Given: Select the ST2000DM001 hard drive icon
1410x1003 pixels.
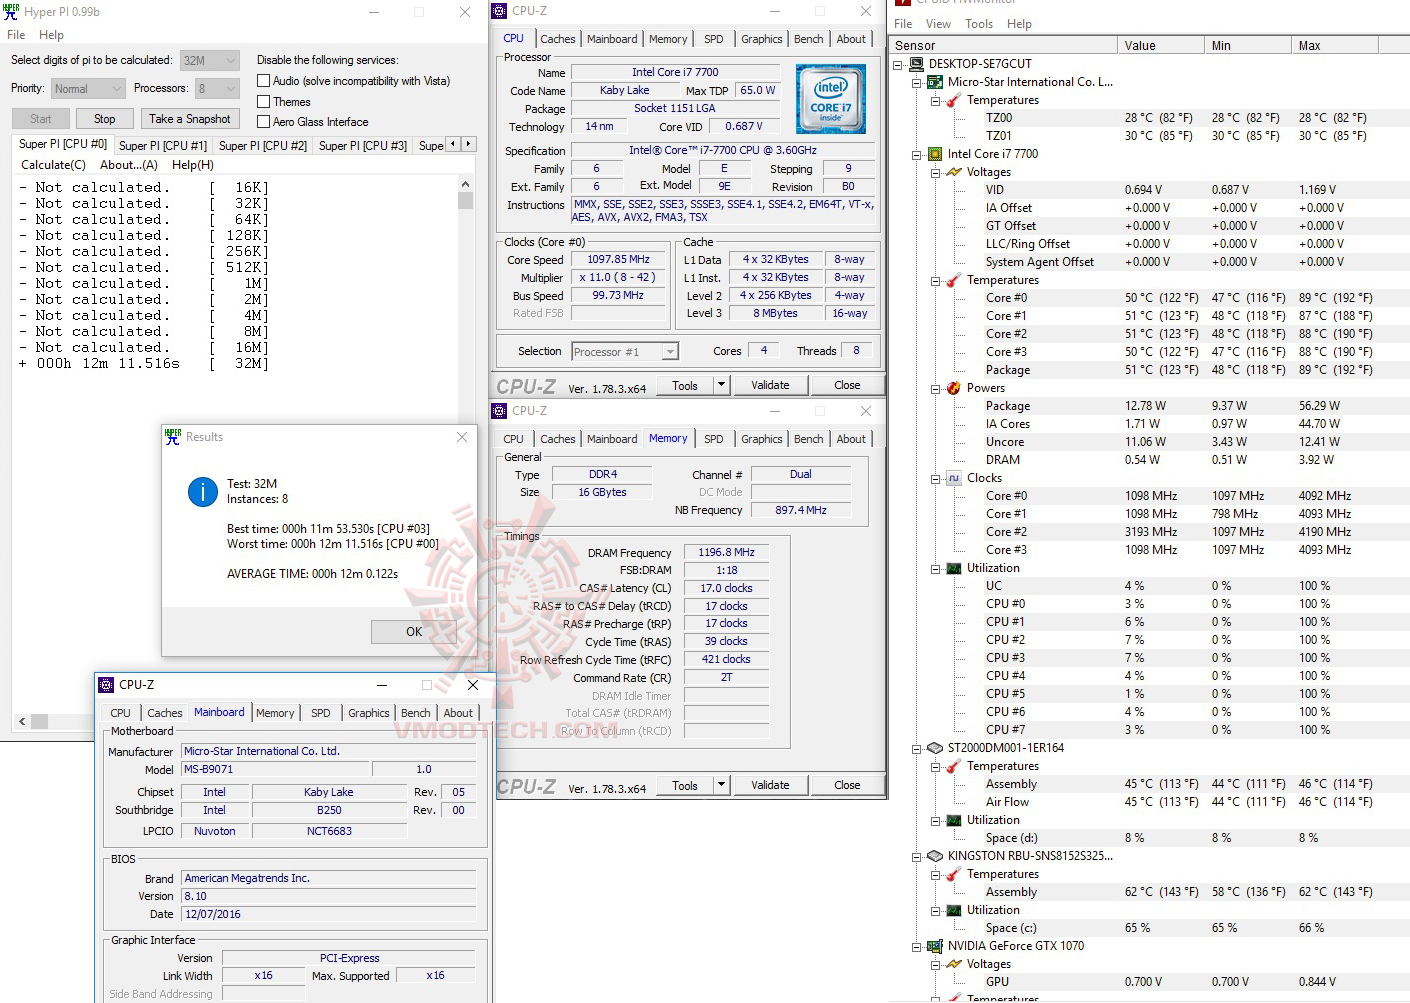Looking at the screenshot, I should [x=935, y=748].
